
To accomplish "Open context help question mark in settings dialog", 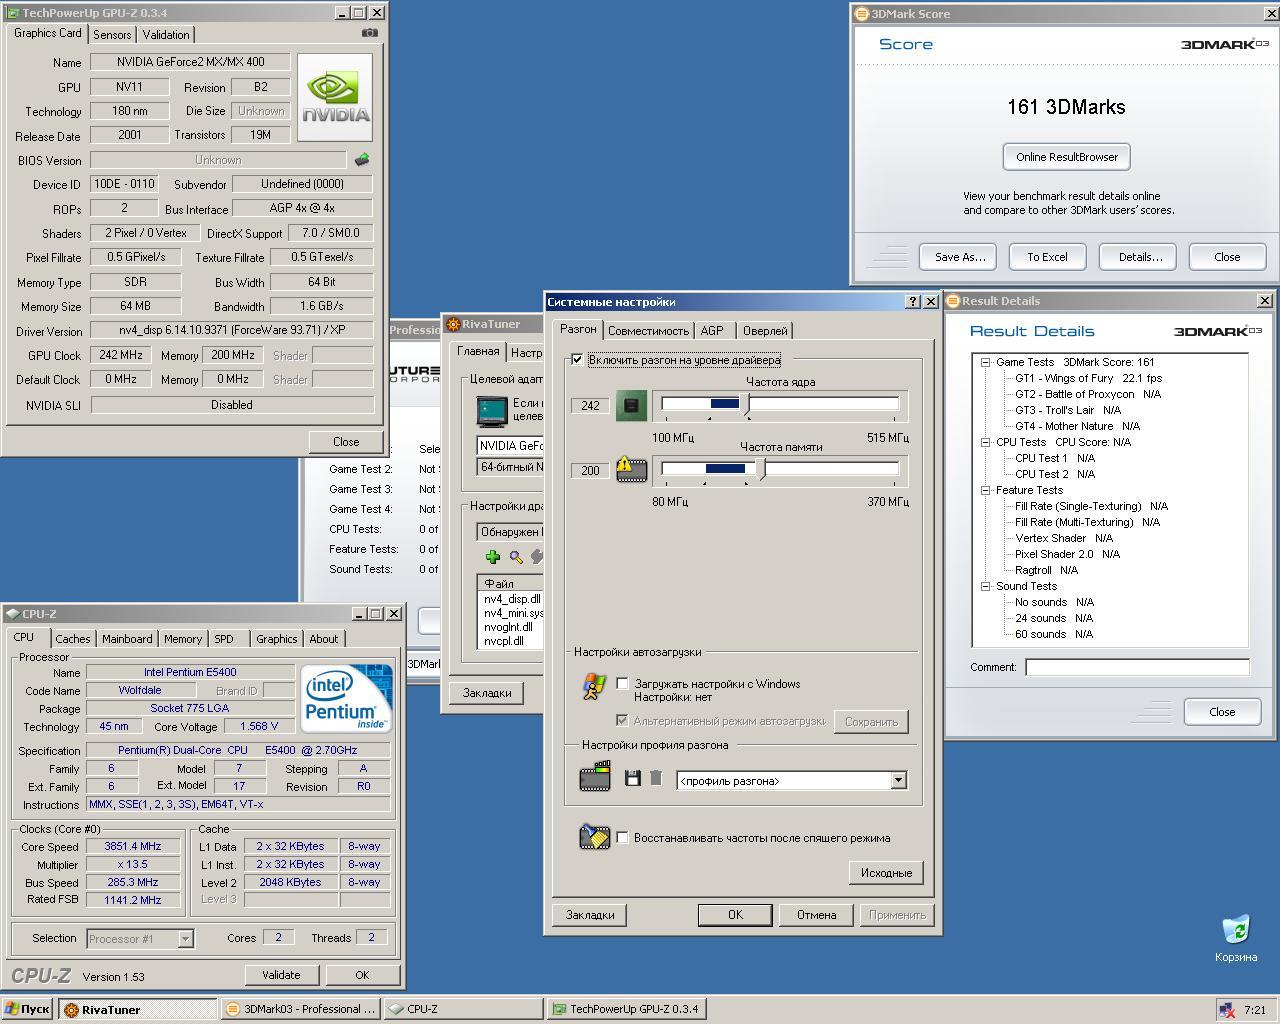I will tap(913, 301).
